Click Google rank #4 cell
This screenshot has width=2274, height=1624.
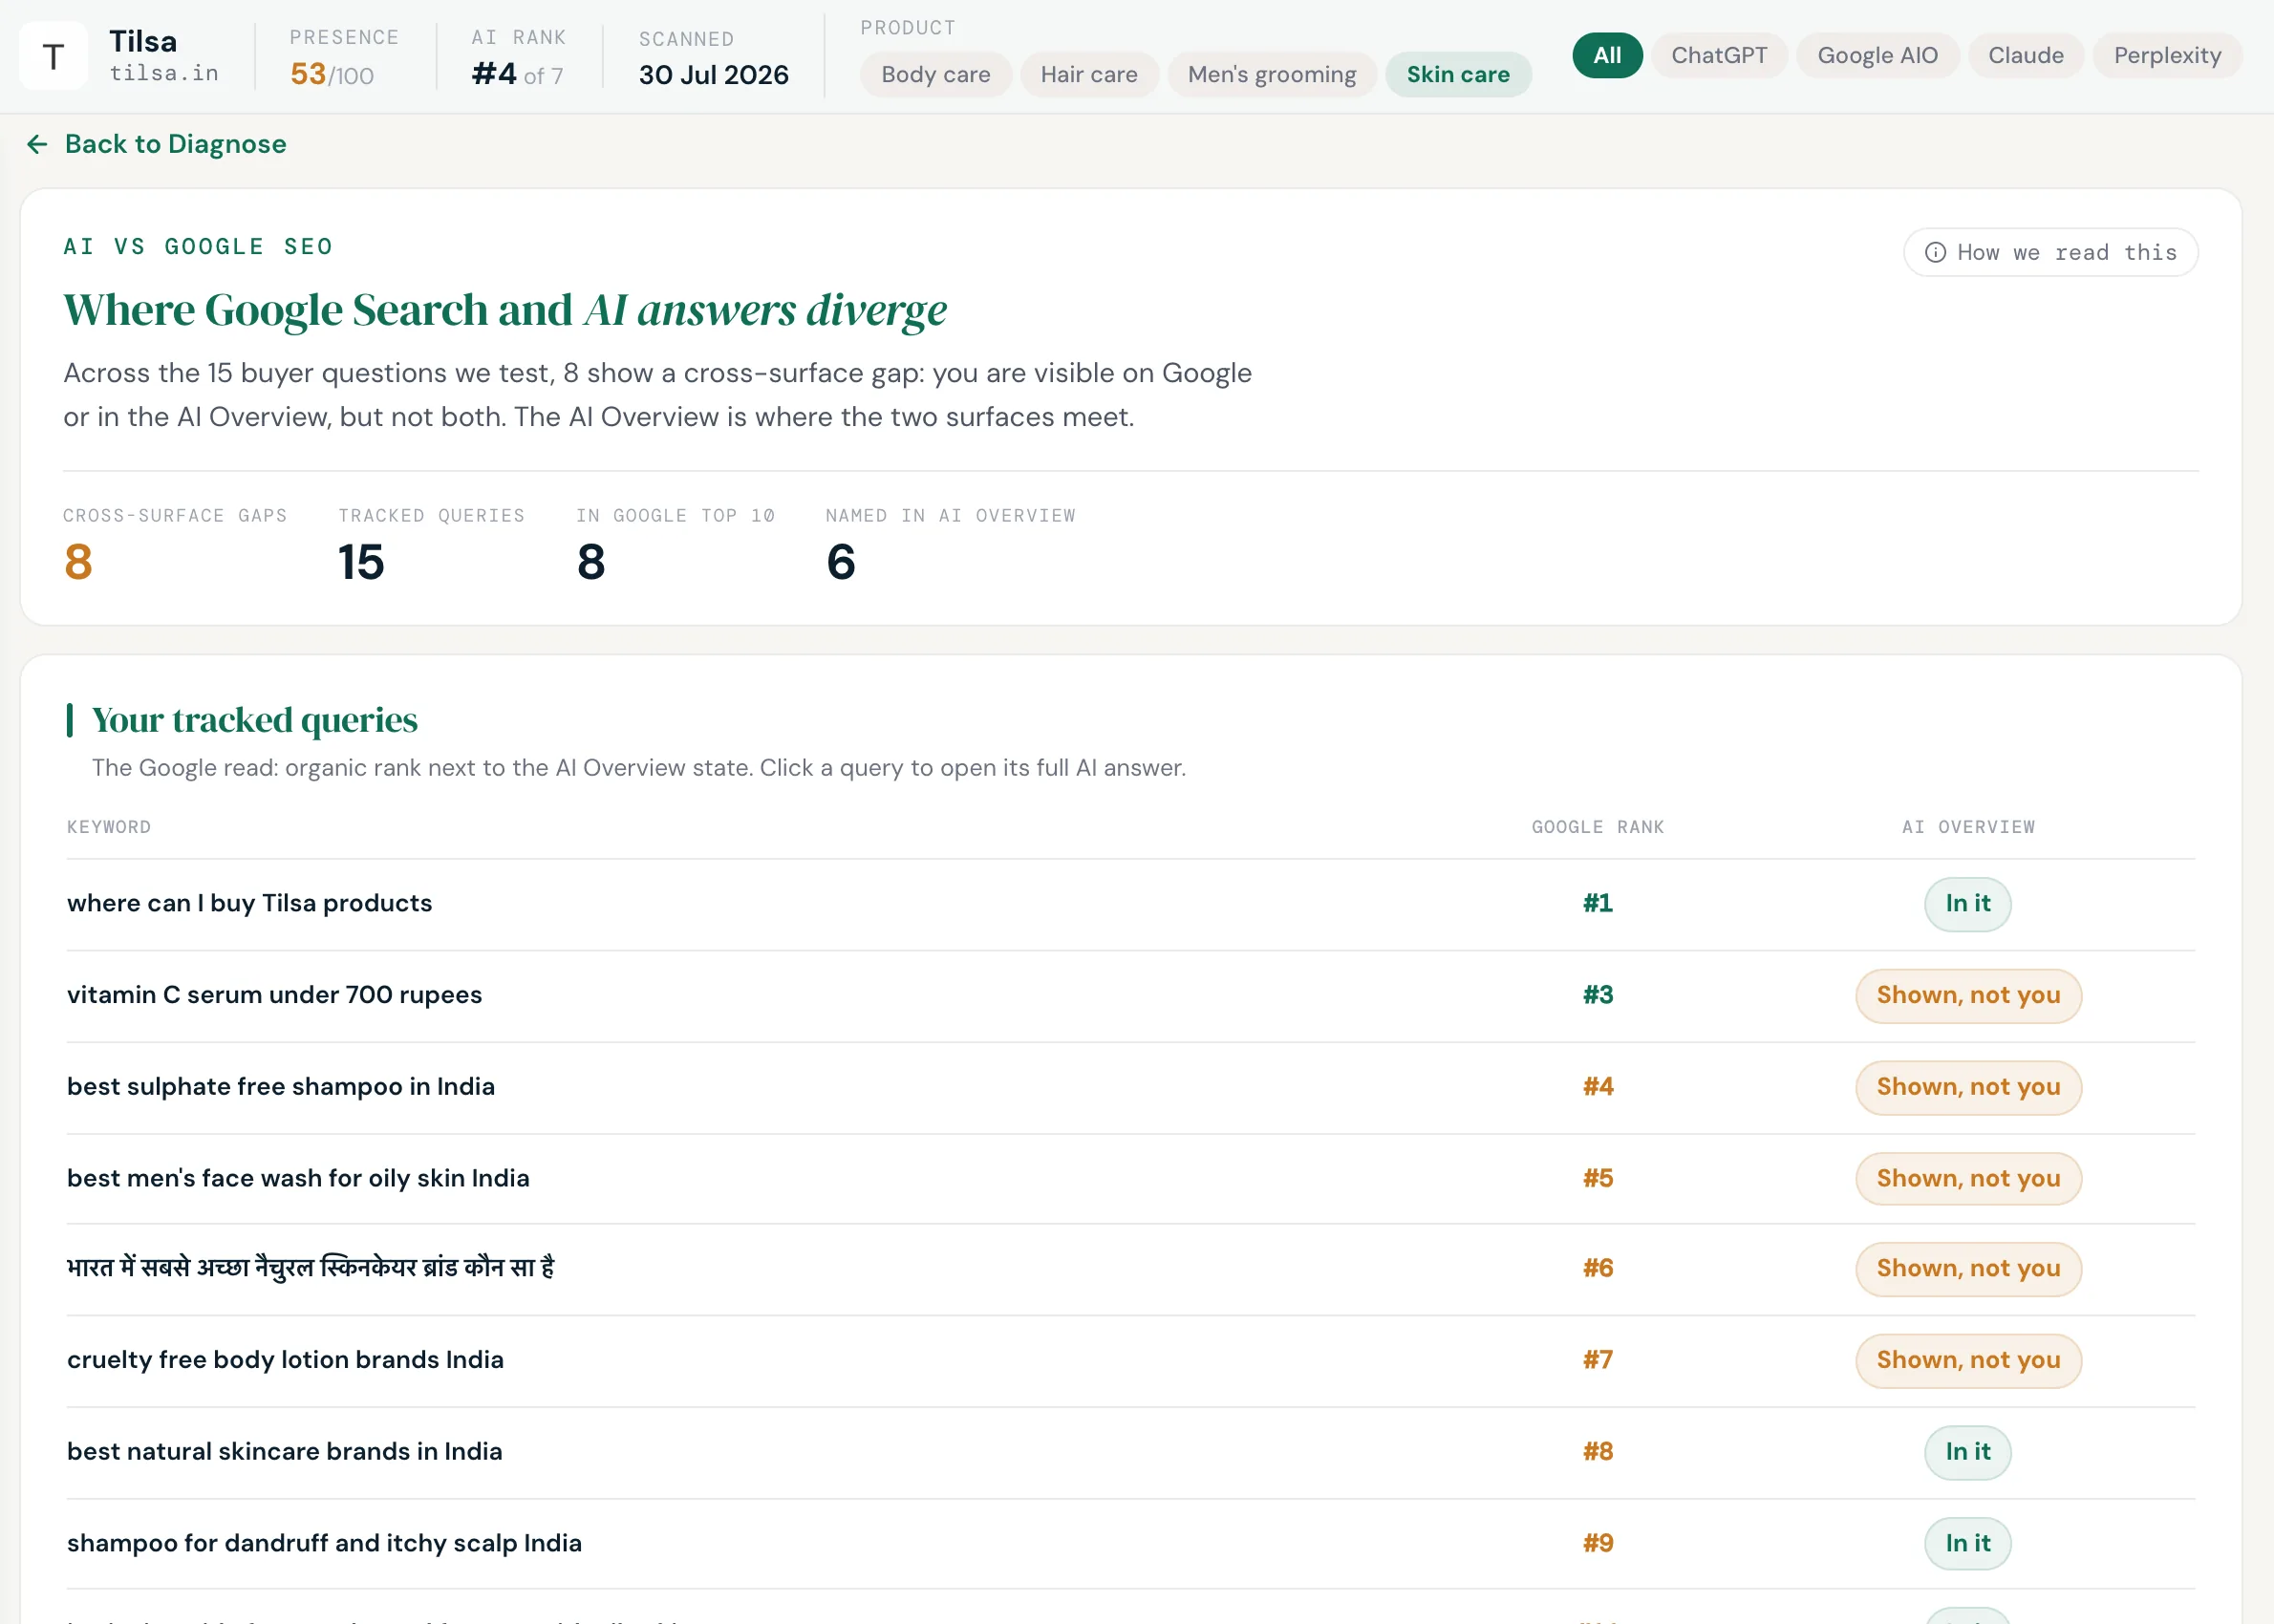(x=1597, y=1088)
